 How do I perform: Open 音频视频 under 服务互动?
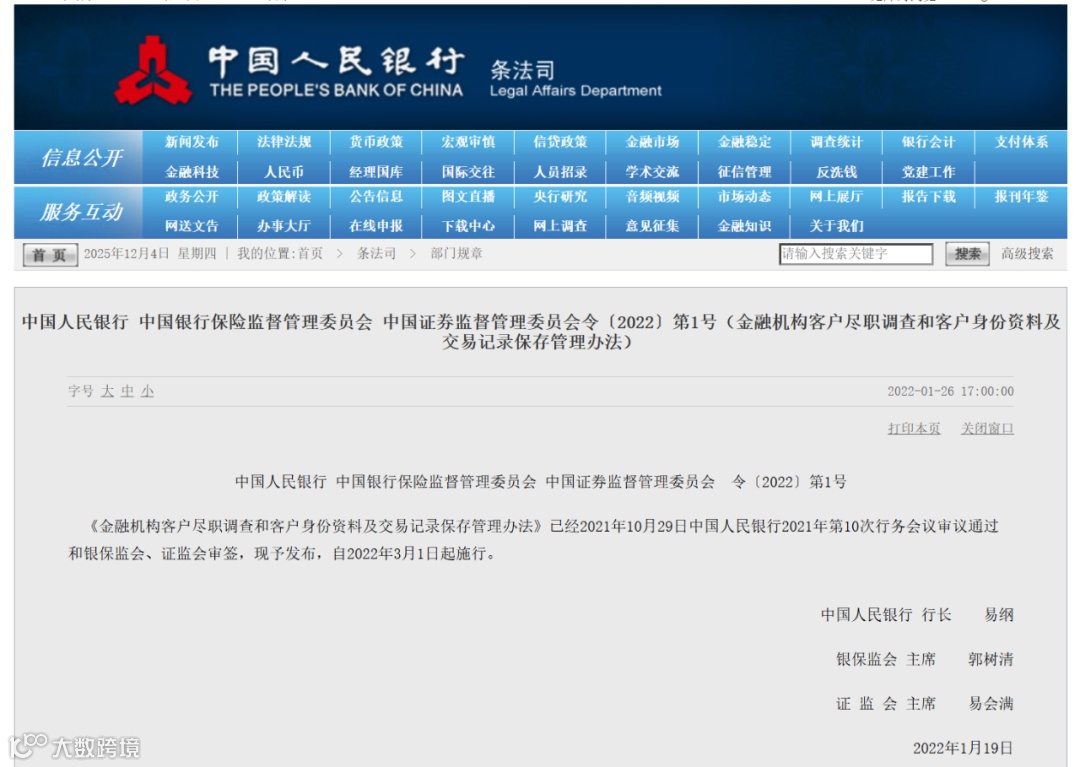coord(652,196)
